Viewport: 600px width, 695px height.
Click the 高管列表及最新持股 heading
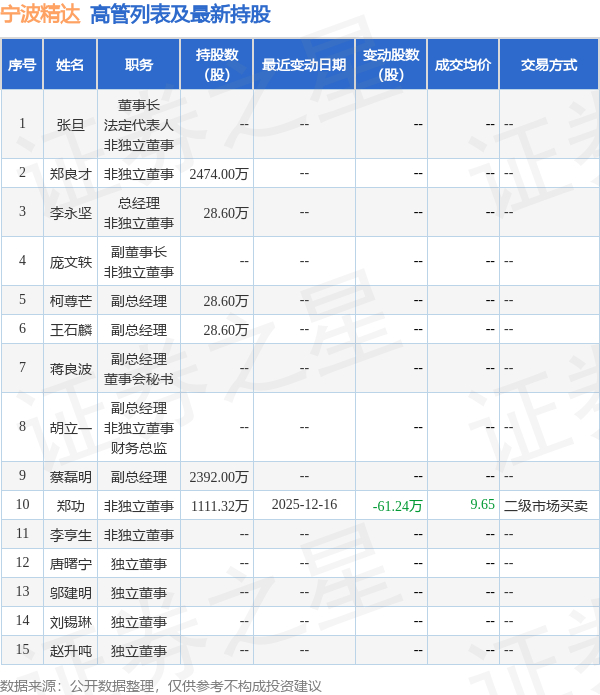[180, 14]
